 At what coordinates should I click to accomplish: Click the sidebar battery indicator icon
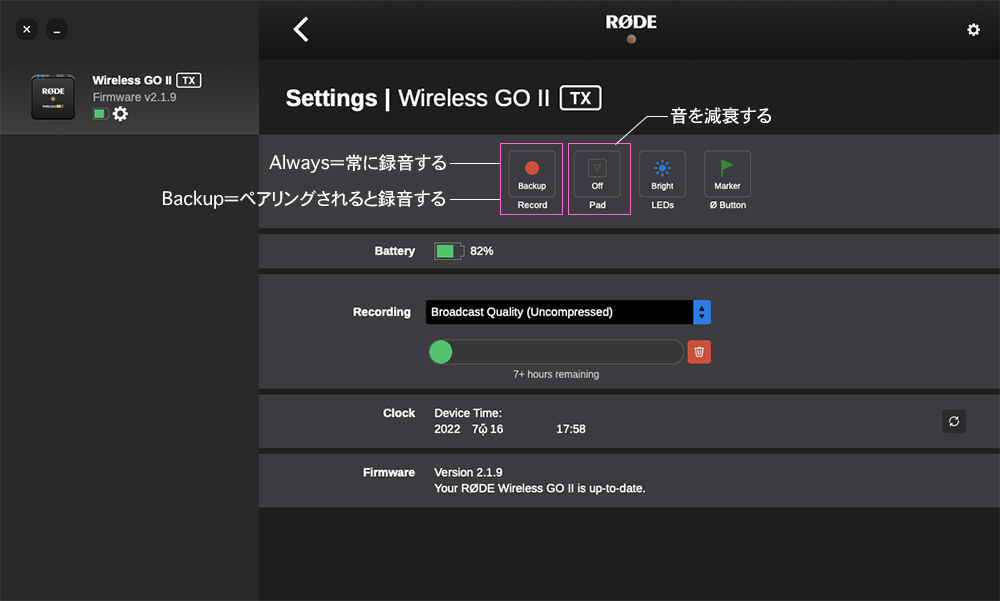pos(100,114)
